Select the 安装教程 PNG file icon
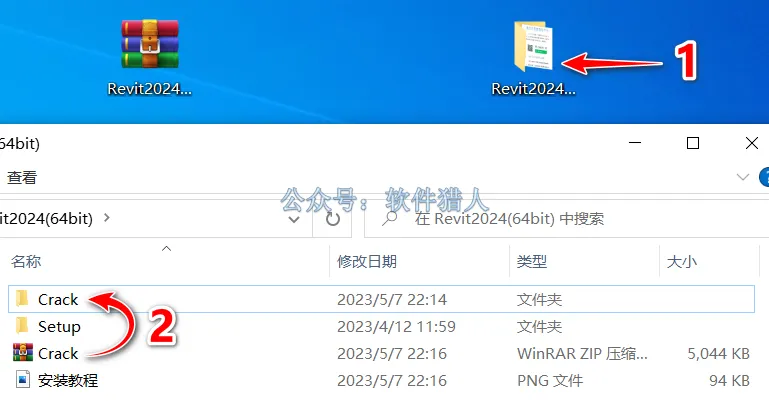 [x=23, y=380]
